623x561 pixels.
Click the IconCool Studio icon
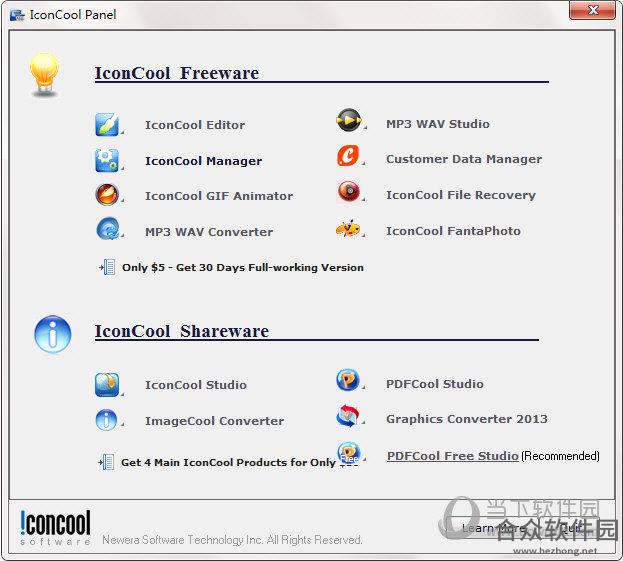[107, 385]
